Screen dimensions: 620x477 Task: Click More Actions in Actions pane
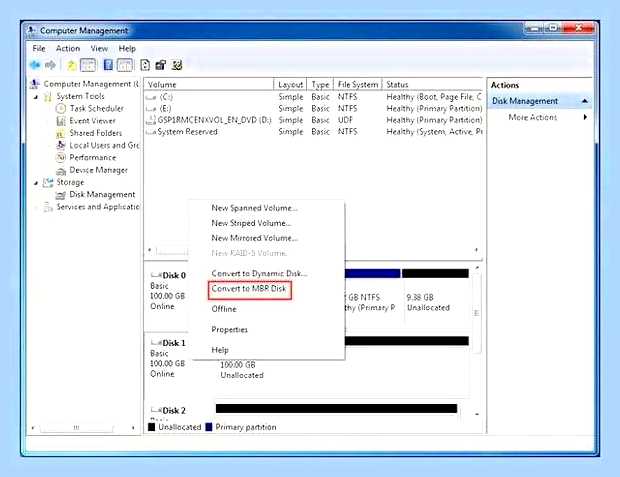[532, 117]
